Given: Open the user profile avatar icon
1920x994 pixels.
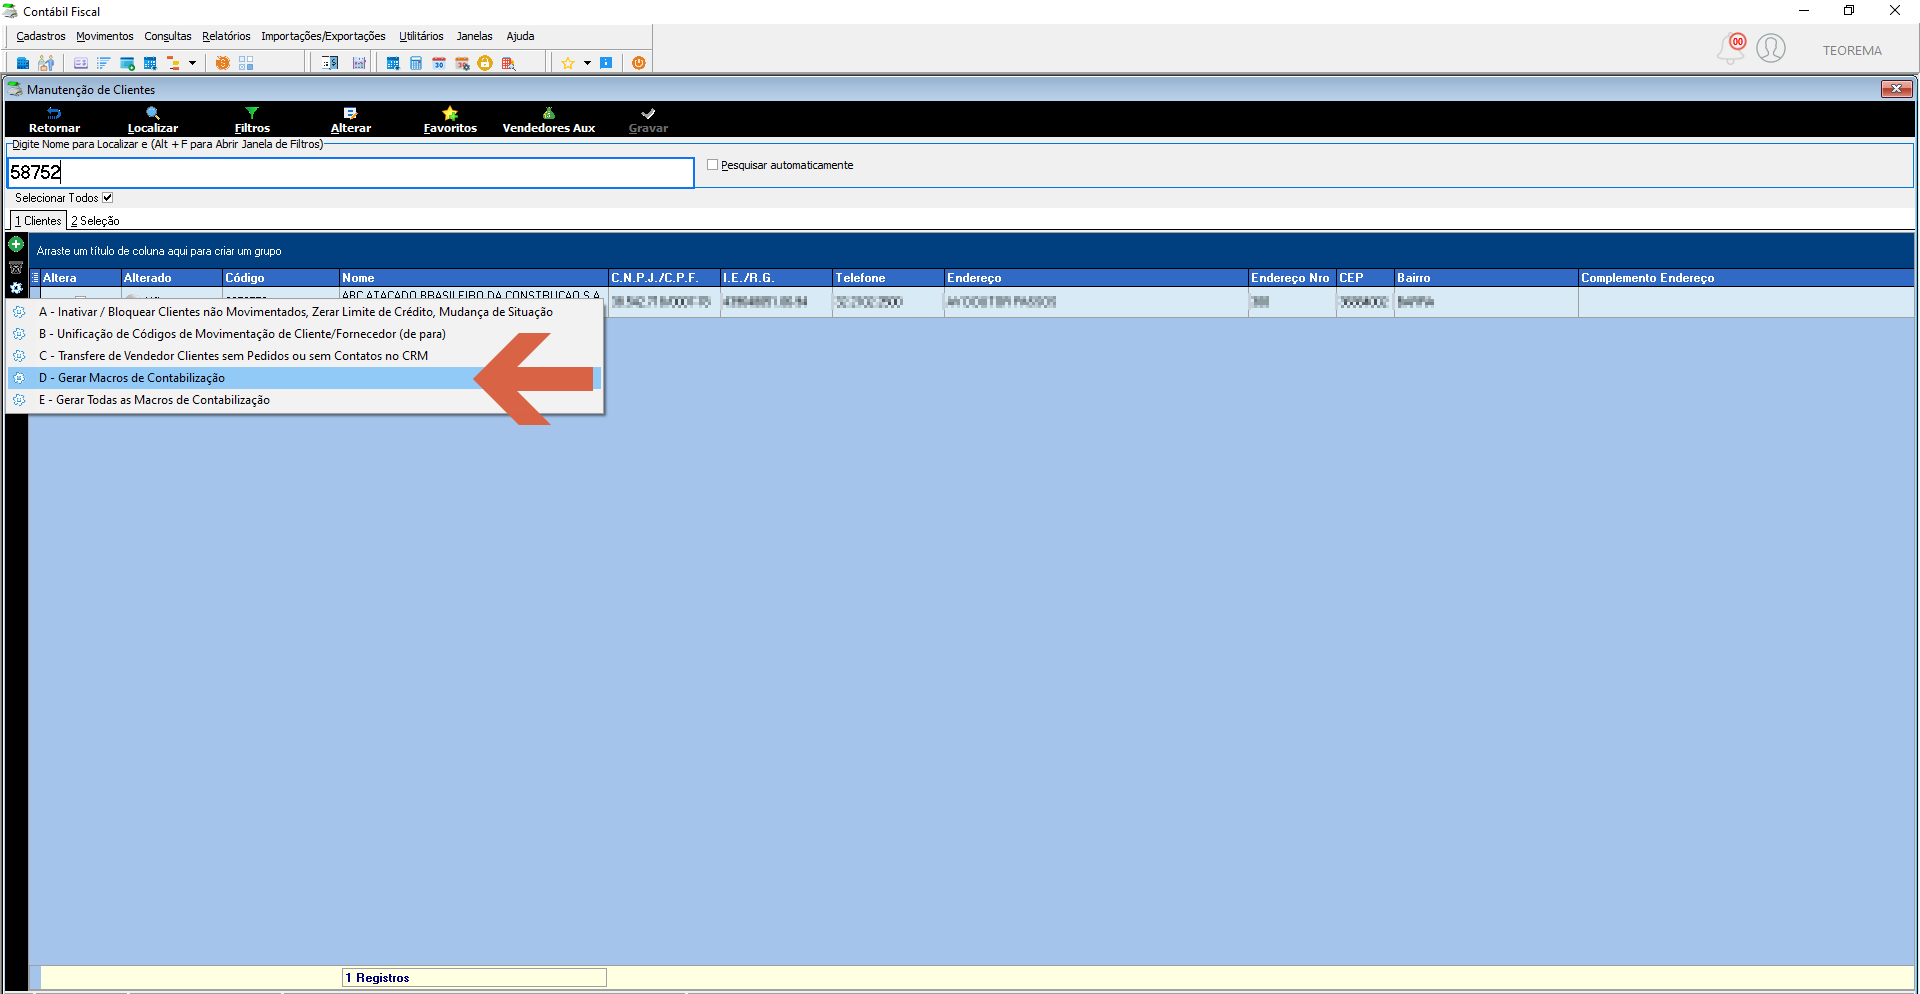Looking at the screenshot, I should pos(1771,48).
